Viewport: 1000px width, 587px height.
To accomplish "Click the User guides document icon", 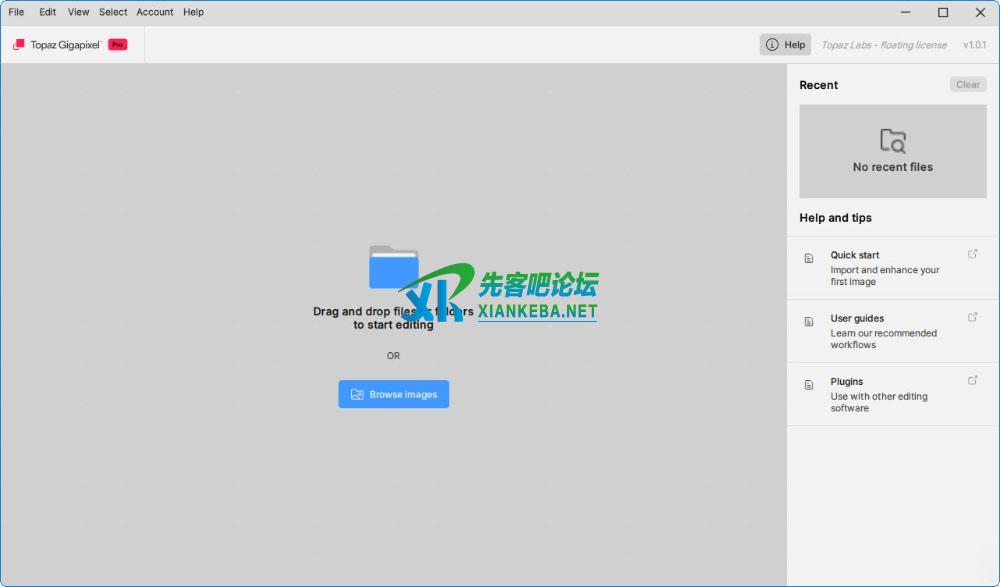I will [x=809, y=321].
